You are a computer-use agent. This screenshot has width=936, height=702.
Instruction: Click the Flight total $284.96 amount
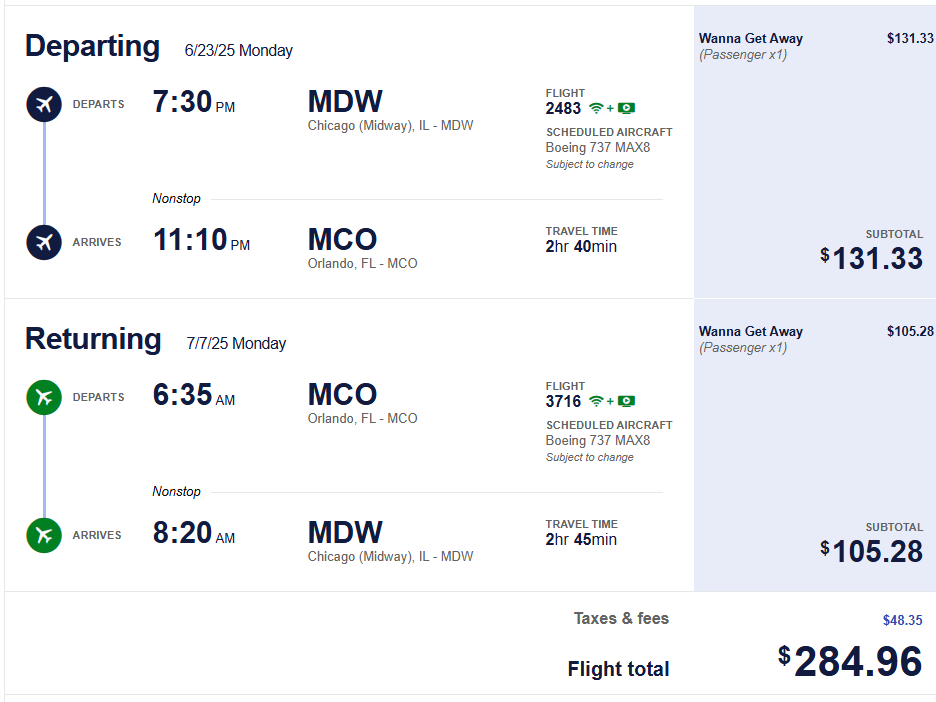850,661
